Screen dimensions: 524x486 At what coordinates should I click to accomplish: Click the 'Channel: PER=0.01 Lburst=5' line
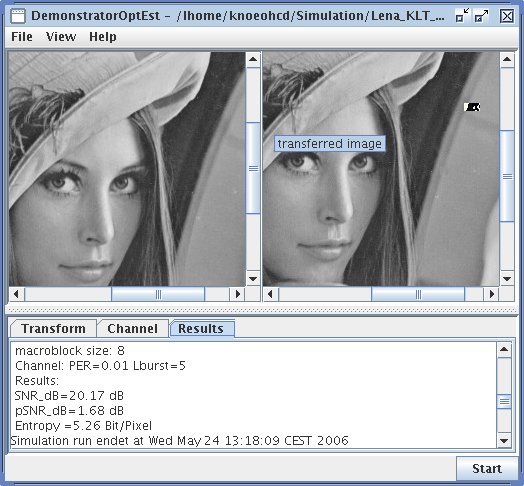(100, 366)
